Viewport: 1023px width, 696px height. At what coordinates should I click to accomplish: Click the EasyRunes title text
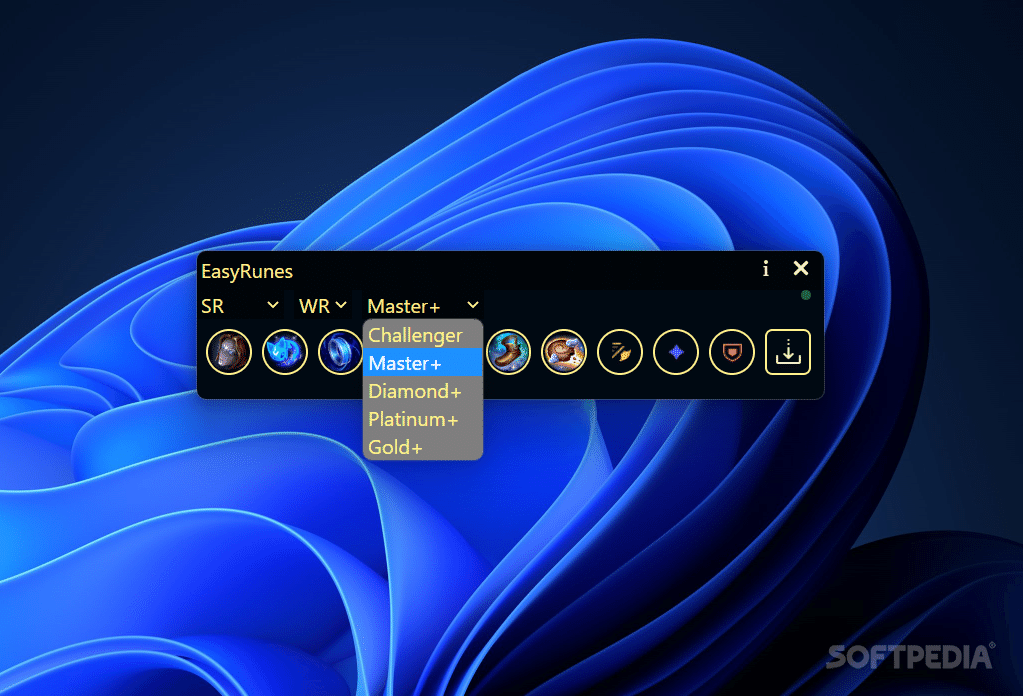pyautogui.click(x=247, y=271)
